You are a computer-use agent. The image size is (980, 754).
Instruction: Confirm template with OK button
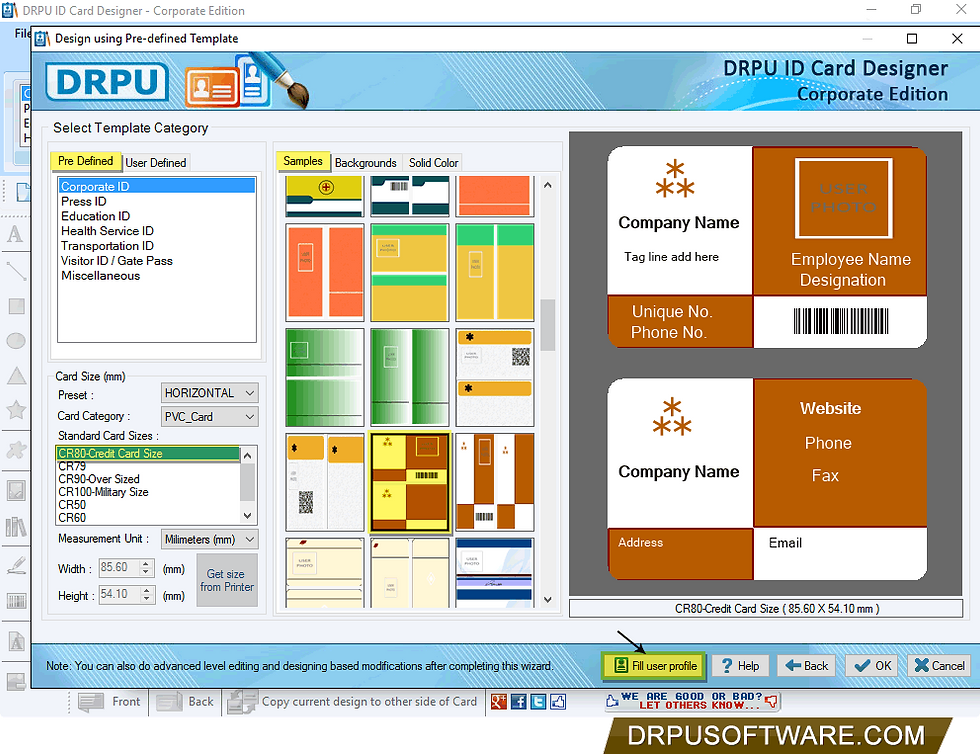[872, 666]
